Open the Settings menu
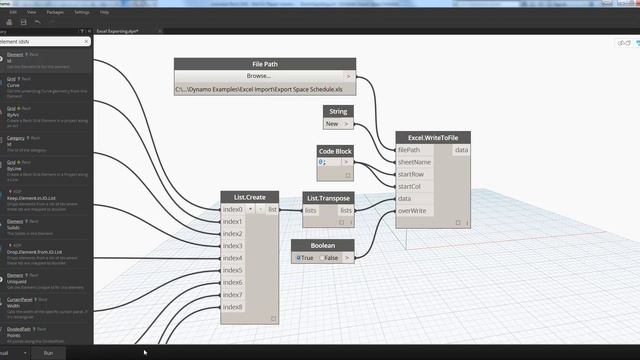The image size is (640, 360). [x=82, y=12]
